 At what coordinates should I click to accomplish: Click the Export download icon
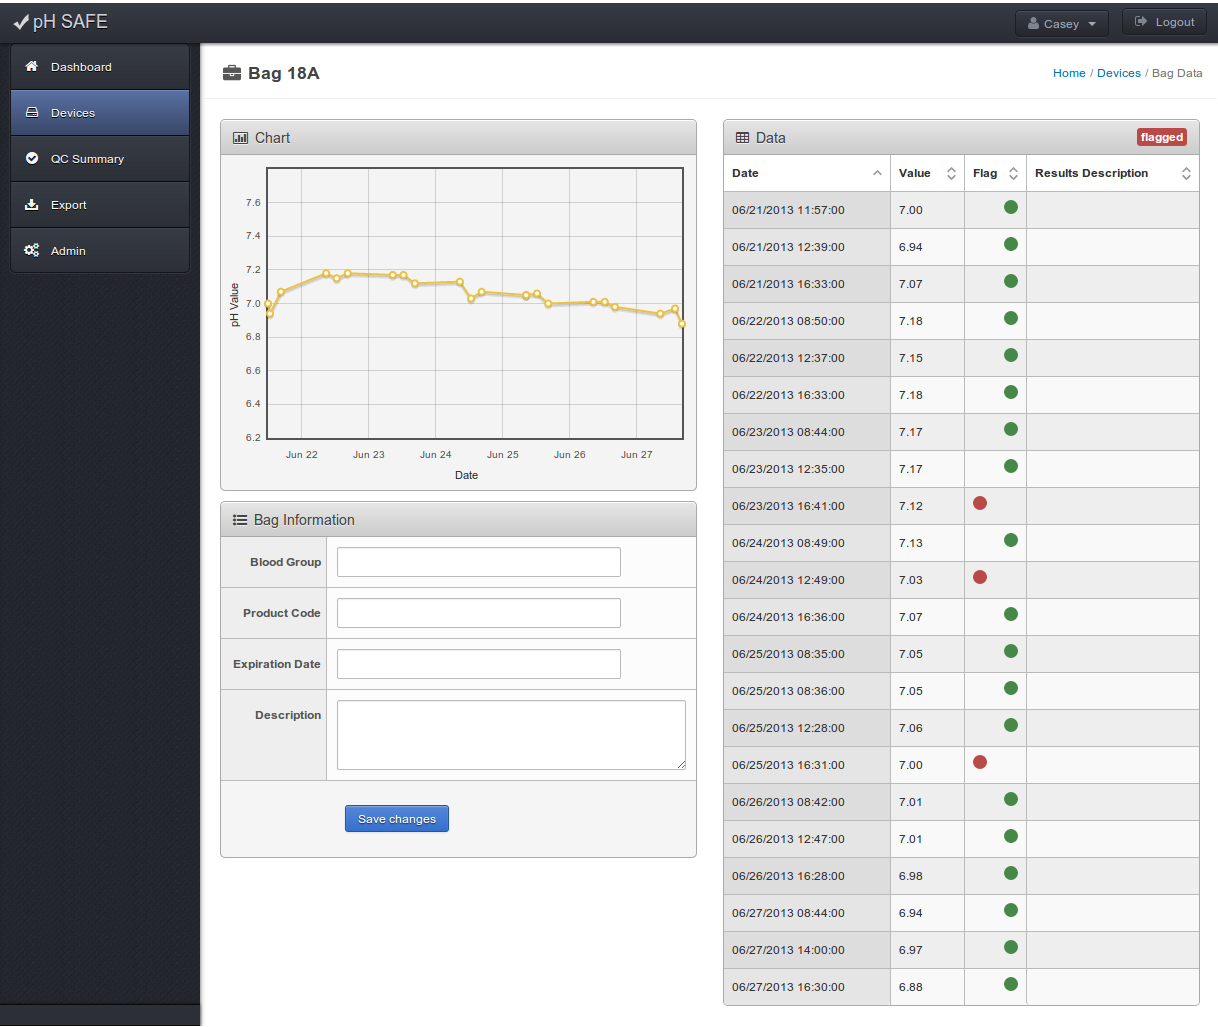(31, 204)
